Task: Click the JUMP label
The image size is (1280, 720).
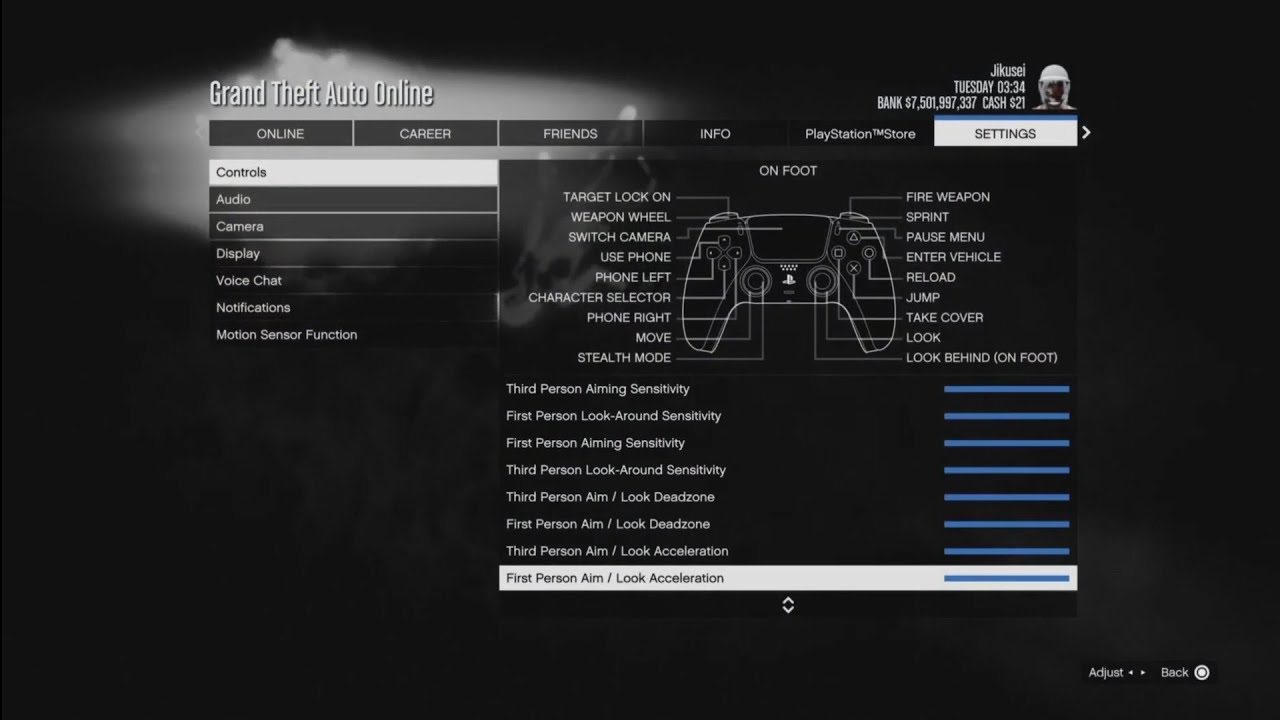Action: 923,297
